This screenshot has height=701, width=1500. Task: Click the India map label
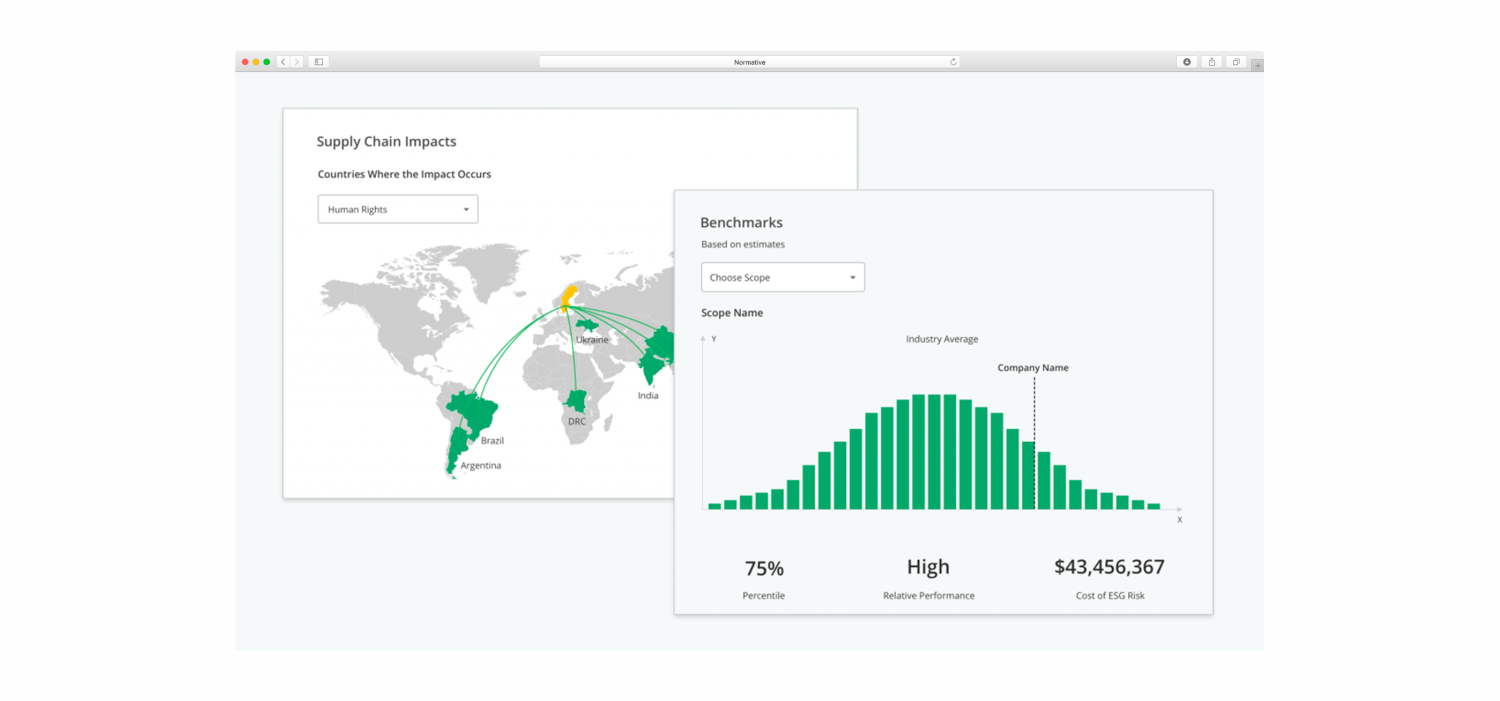(648, 396)
